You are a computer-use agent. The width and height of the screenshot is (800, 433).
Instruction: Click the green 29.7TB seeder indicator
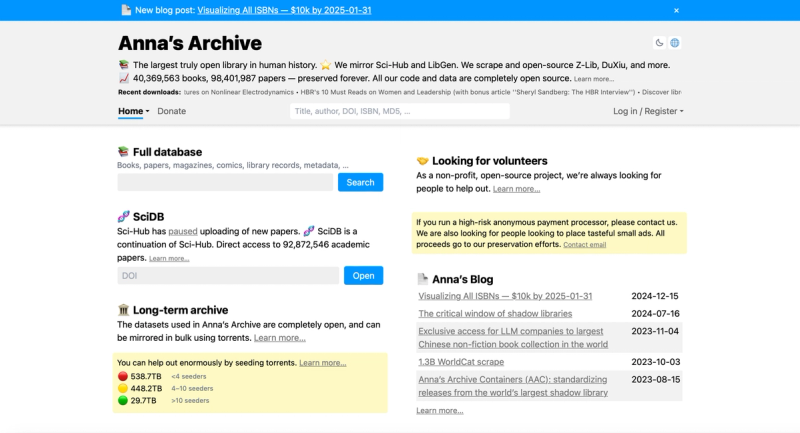(x=122, y=401)
